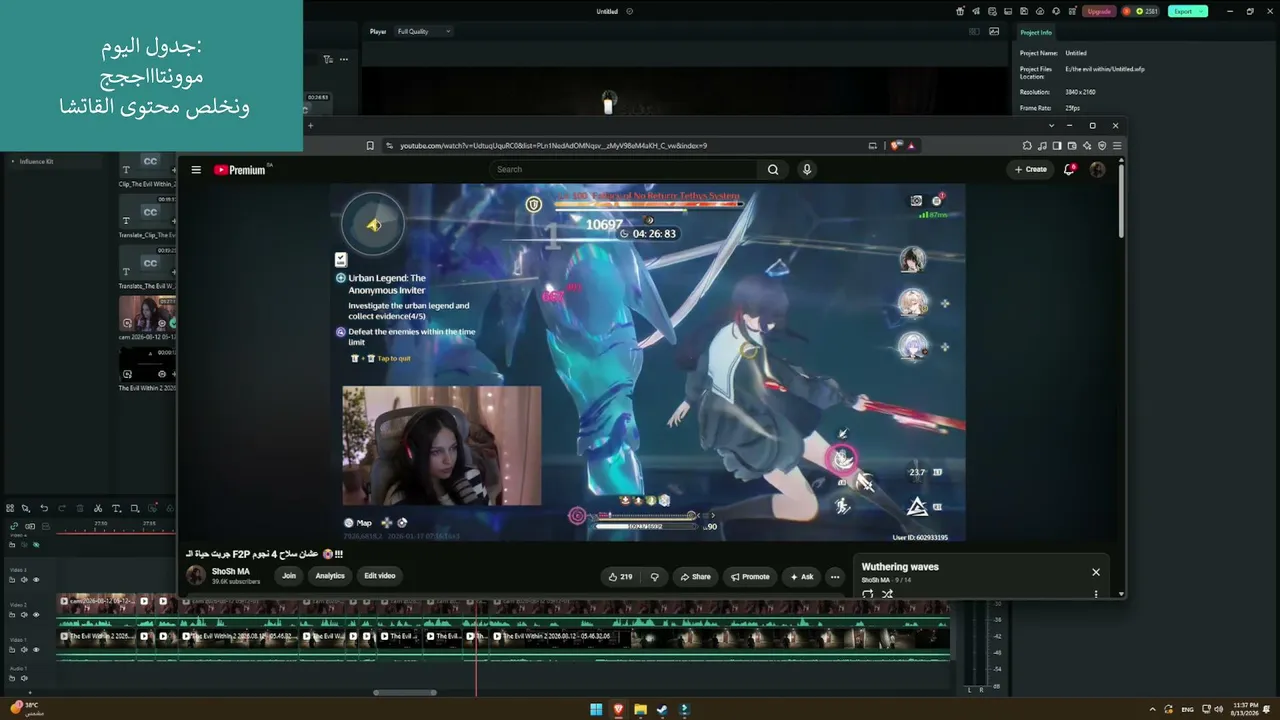1280x720 pixels.
Task: Toggle the browser sidebar panel icon
Action: pyautogui.click(x=1057, y=146)
